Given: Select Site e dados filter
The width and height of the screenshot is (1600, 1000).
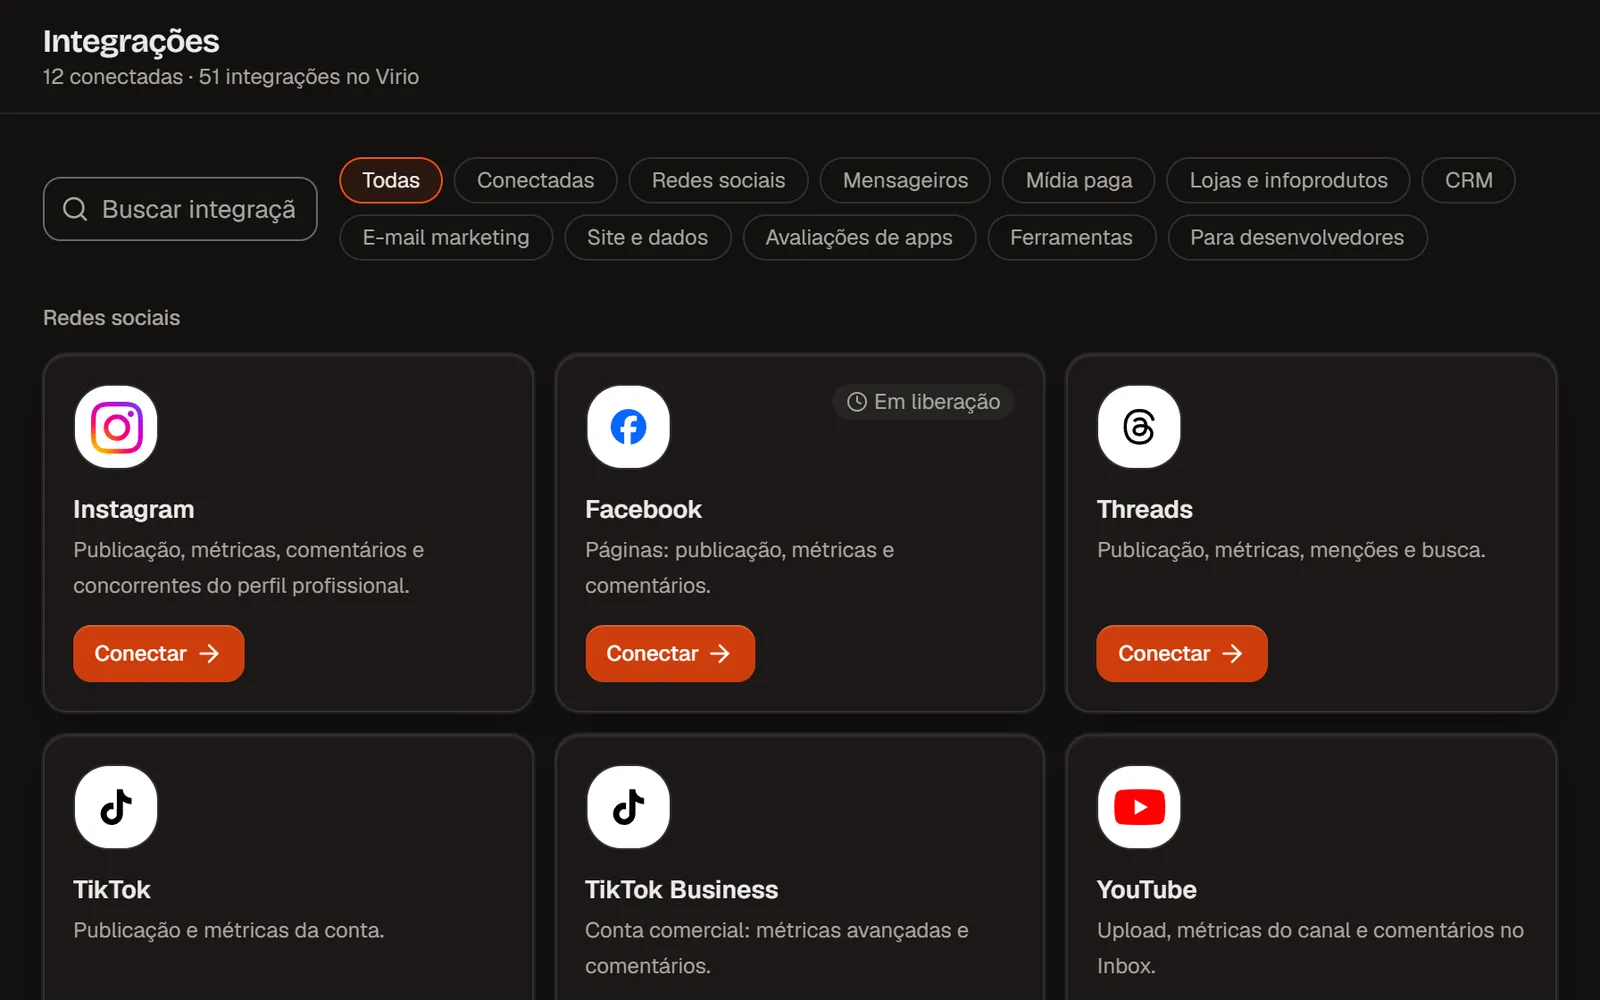Looking at the screenshot, I should click(x=647, y=238).
